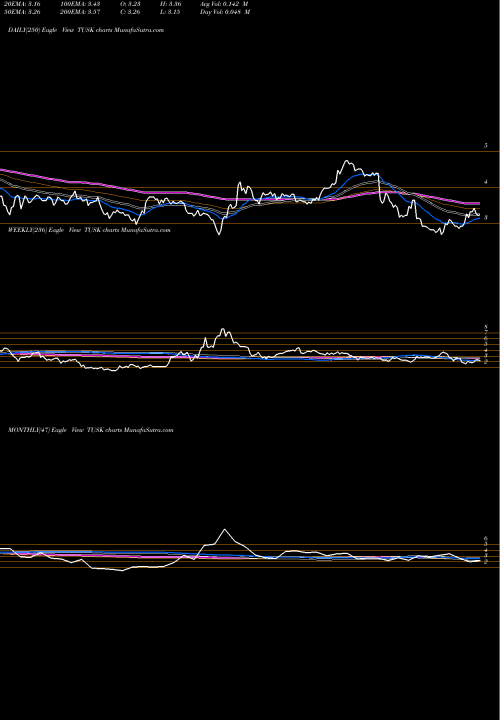Select the Day Vol reading
The width and height of the screenshot is (500, 720).
coord(225,12)
